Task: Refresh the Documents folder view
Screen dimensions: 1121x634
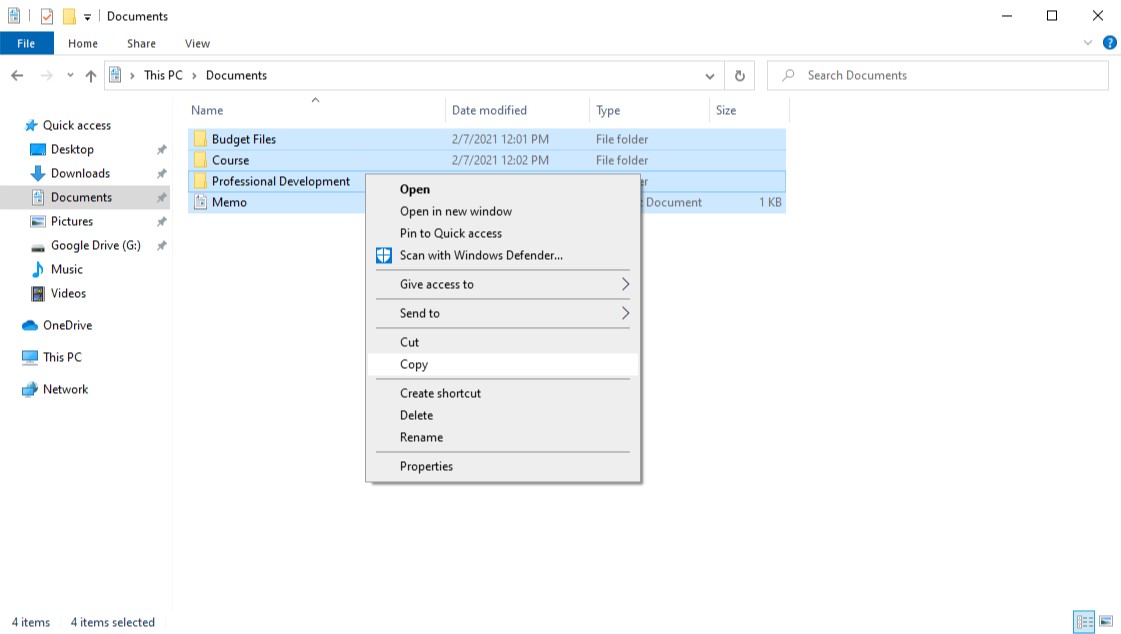Action: [x=739, y=76]
